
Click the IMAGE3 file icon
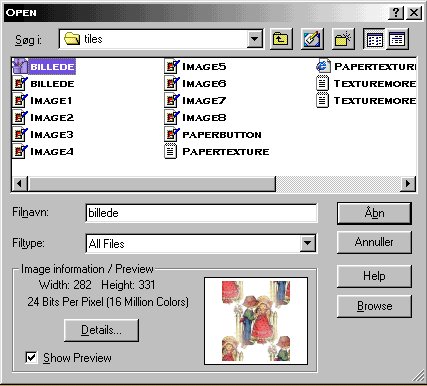20,134
